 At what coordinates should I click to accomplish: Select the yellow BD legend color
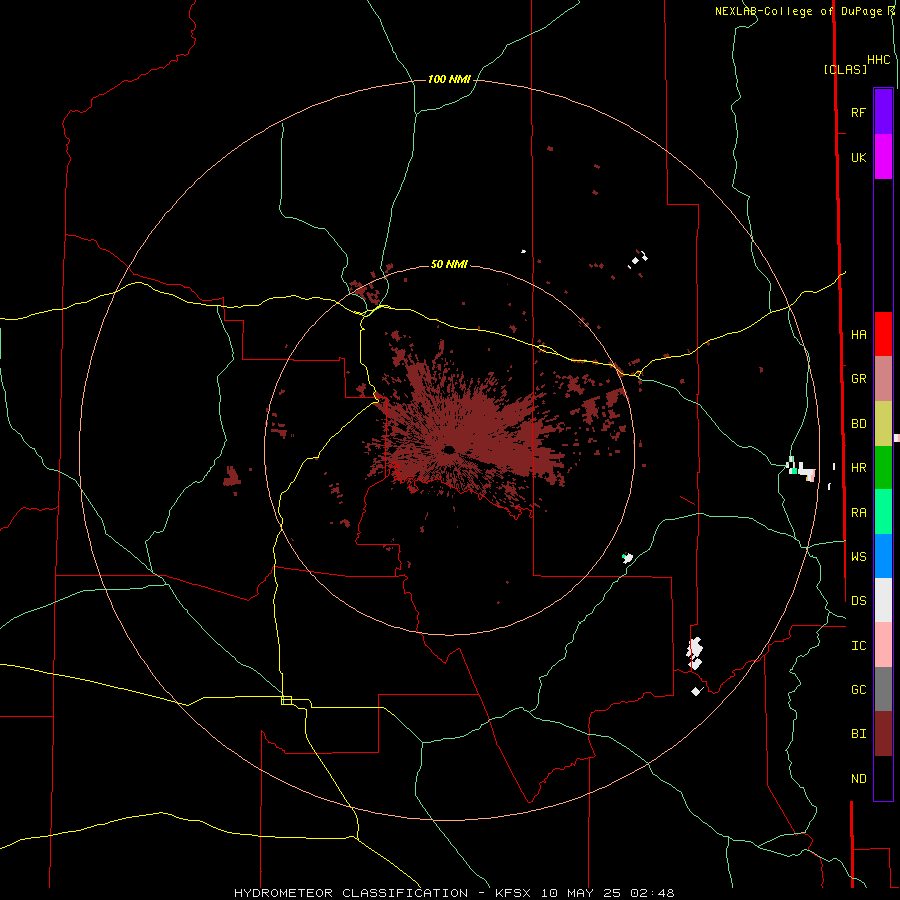pos(883,424)
